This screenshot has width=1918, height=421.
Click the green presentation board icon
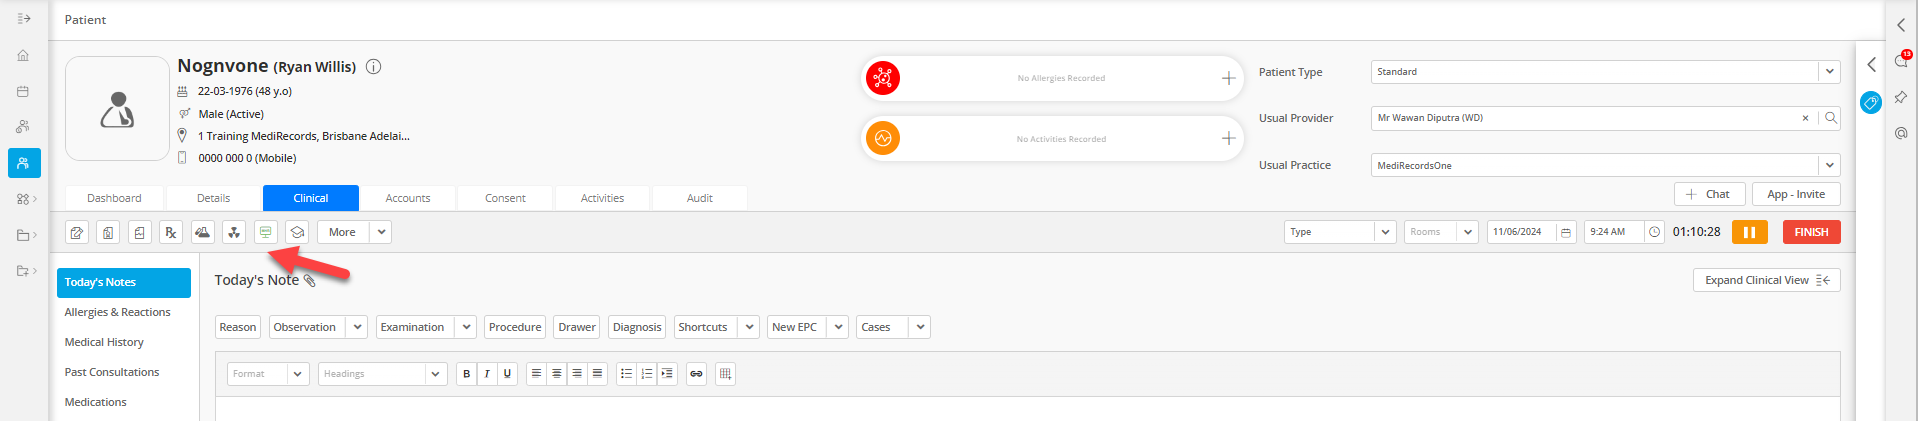265,232
